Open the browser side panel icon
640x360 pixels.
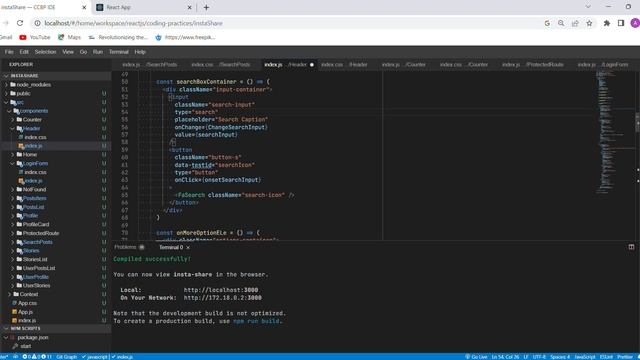pyautogui.click(x=621, y=23)
